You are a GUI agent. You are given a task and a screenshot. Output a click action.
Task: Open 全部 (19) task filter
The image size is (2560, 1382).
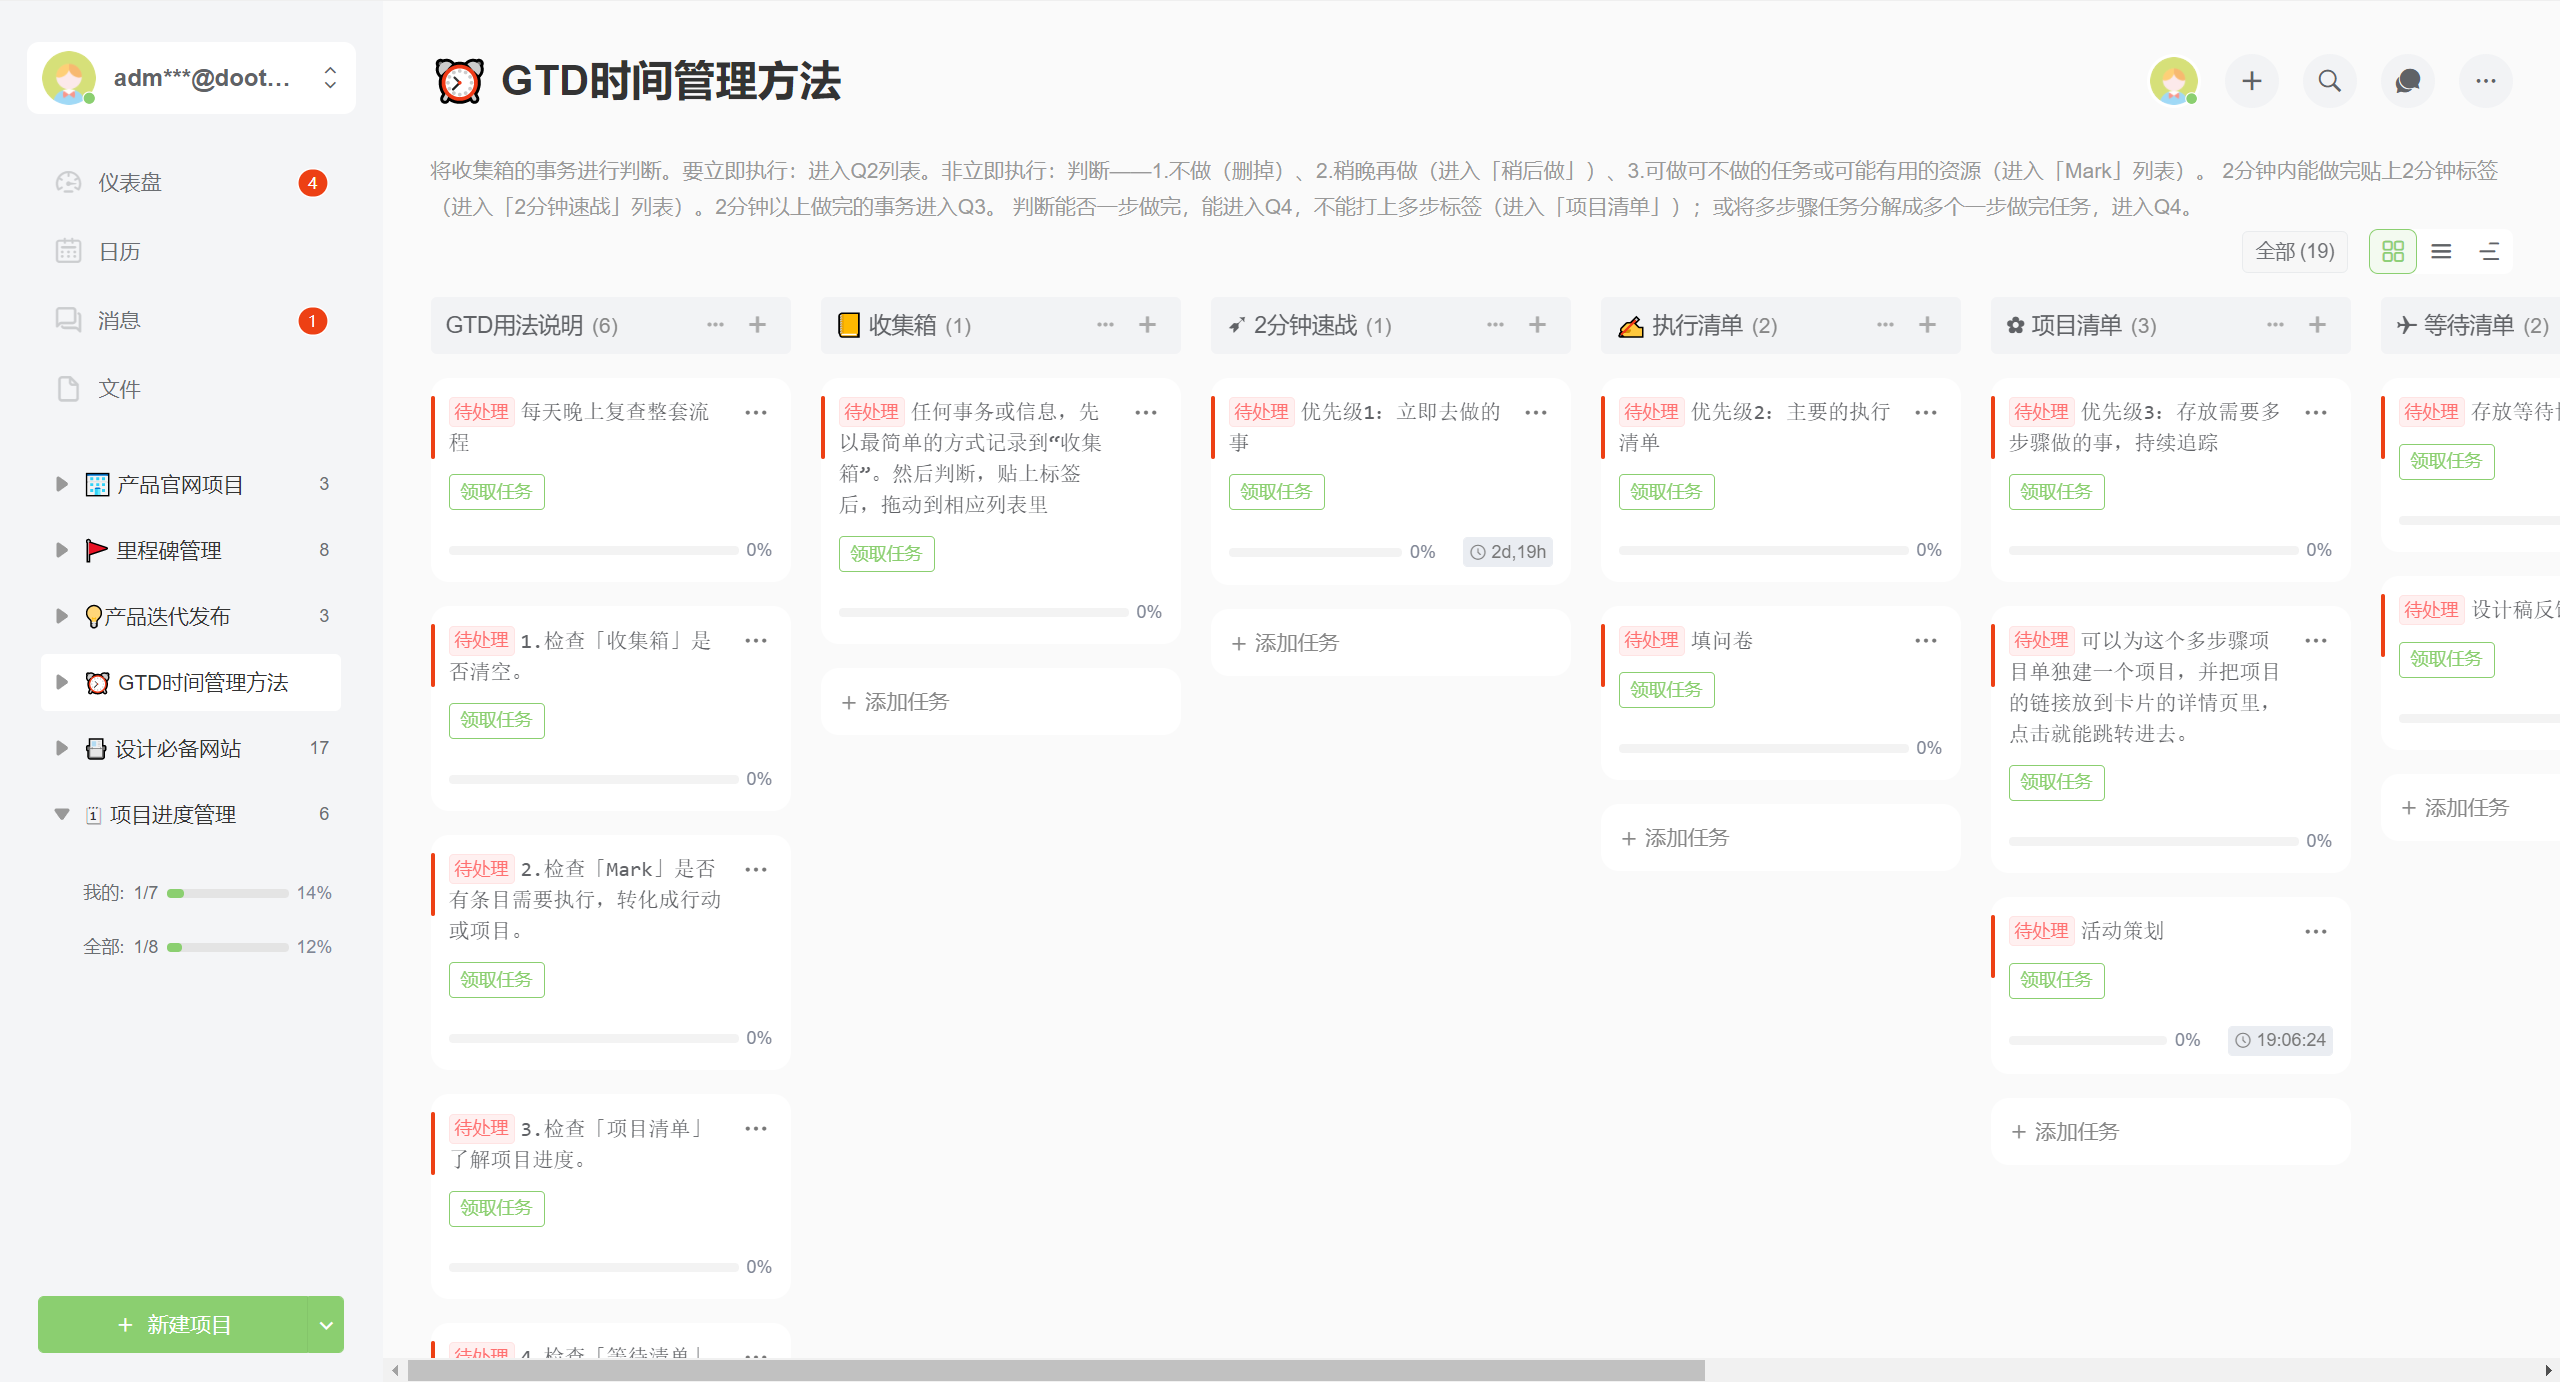coord(2294,252)
